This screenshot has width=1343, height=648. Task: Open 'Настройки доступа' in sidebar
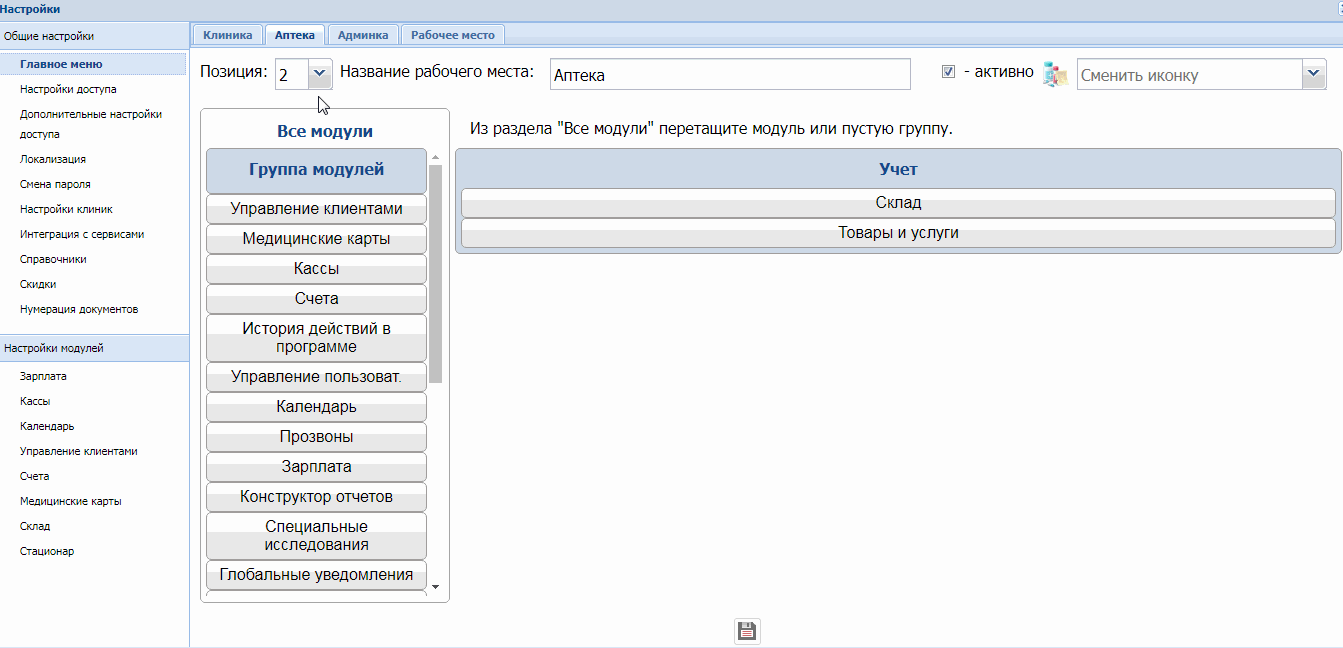[68, 89]
